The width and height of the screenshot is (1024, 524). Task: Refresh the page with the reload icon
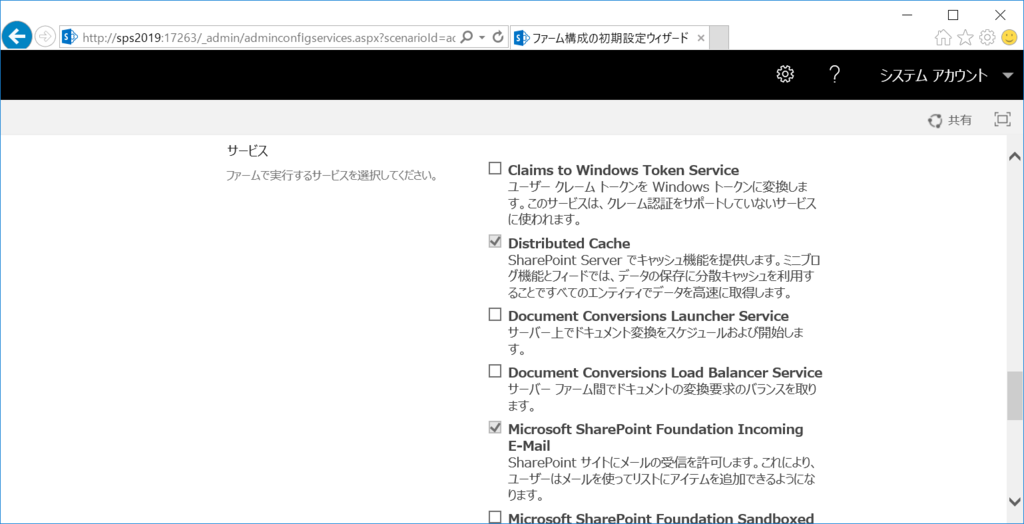(x=498, y=37)
